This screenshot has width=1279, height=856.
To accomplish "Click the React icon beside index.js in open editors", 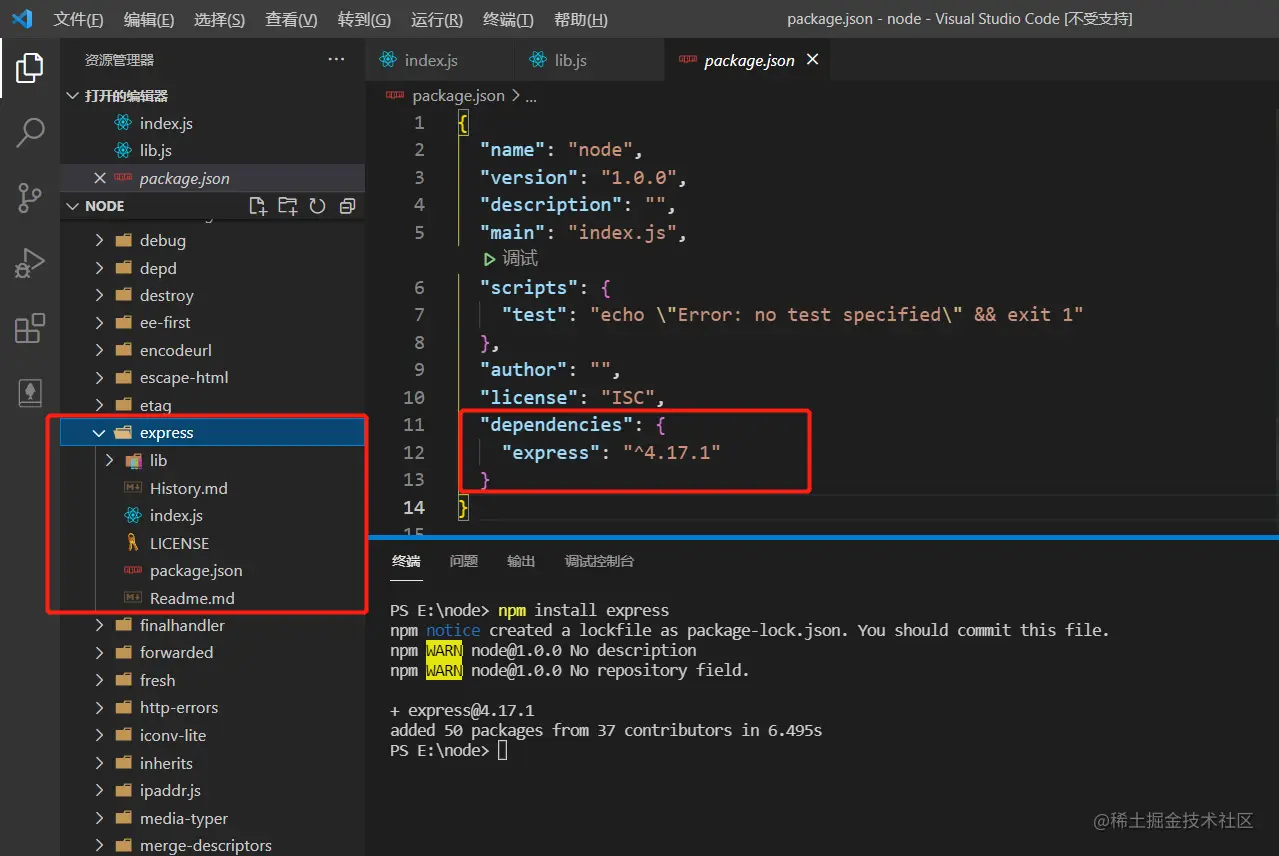I will 123,123.
